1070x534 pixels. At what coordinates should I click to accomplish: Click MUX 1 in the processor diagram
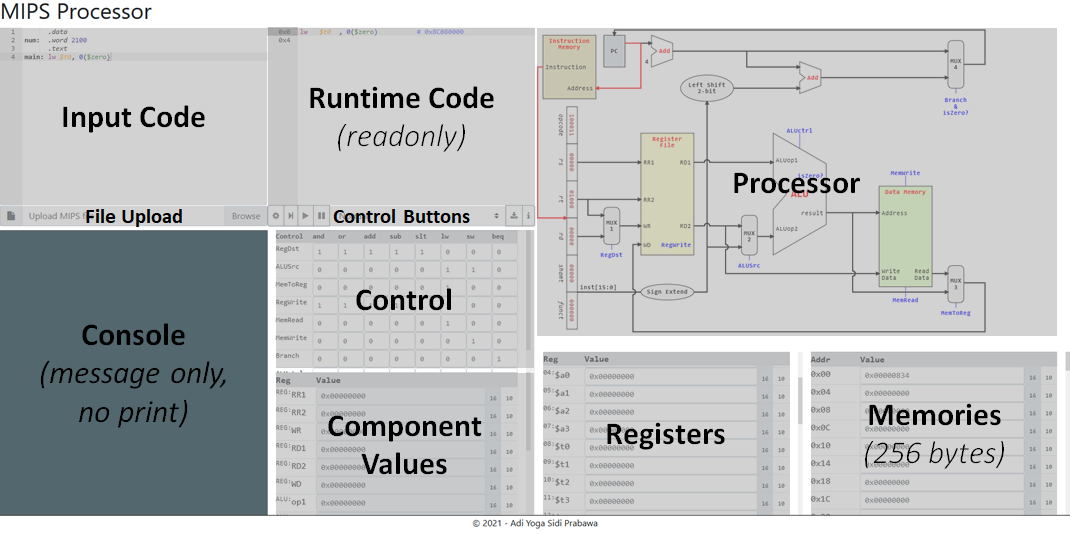click(611, 225)
